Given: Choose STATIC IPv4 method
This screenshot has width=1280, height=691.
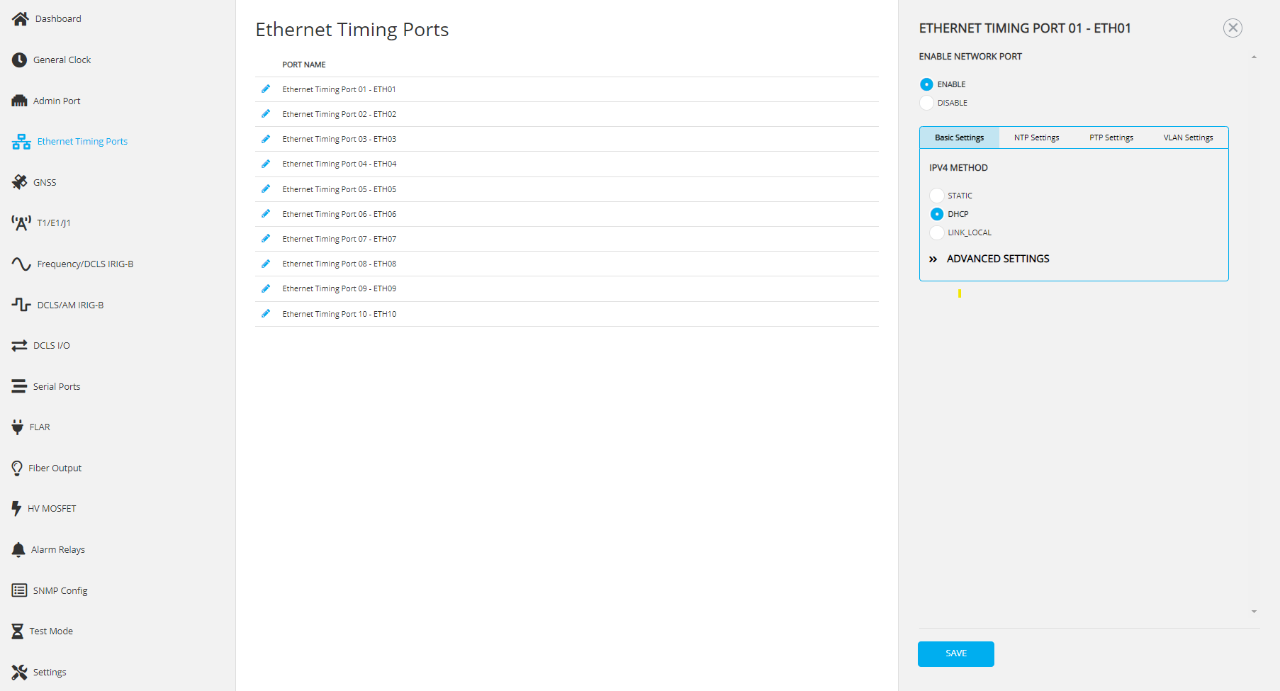Looking at the screenshot, I should tap(937, 196).
